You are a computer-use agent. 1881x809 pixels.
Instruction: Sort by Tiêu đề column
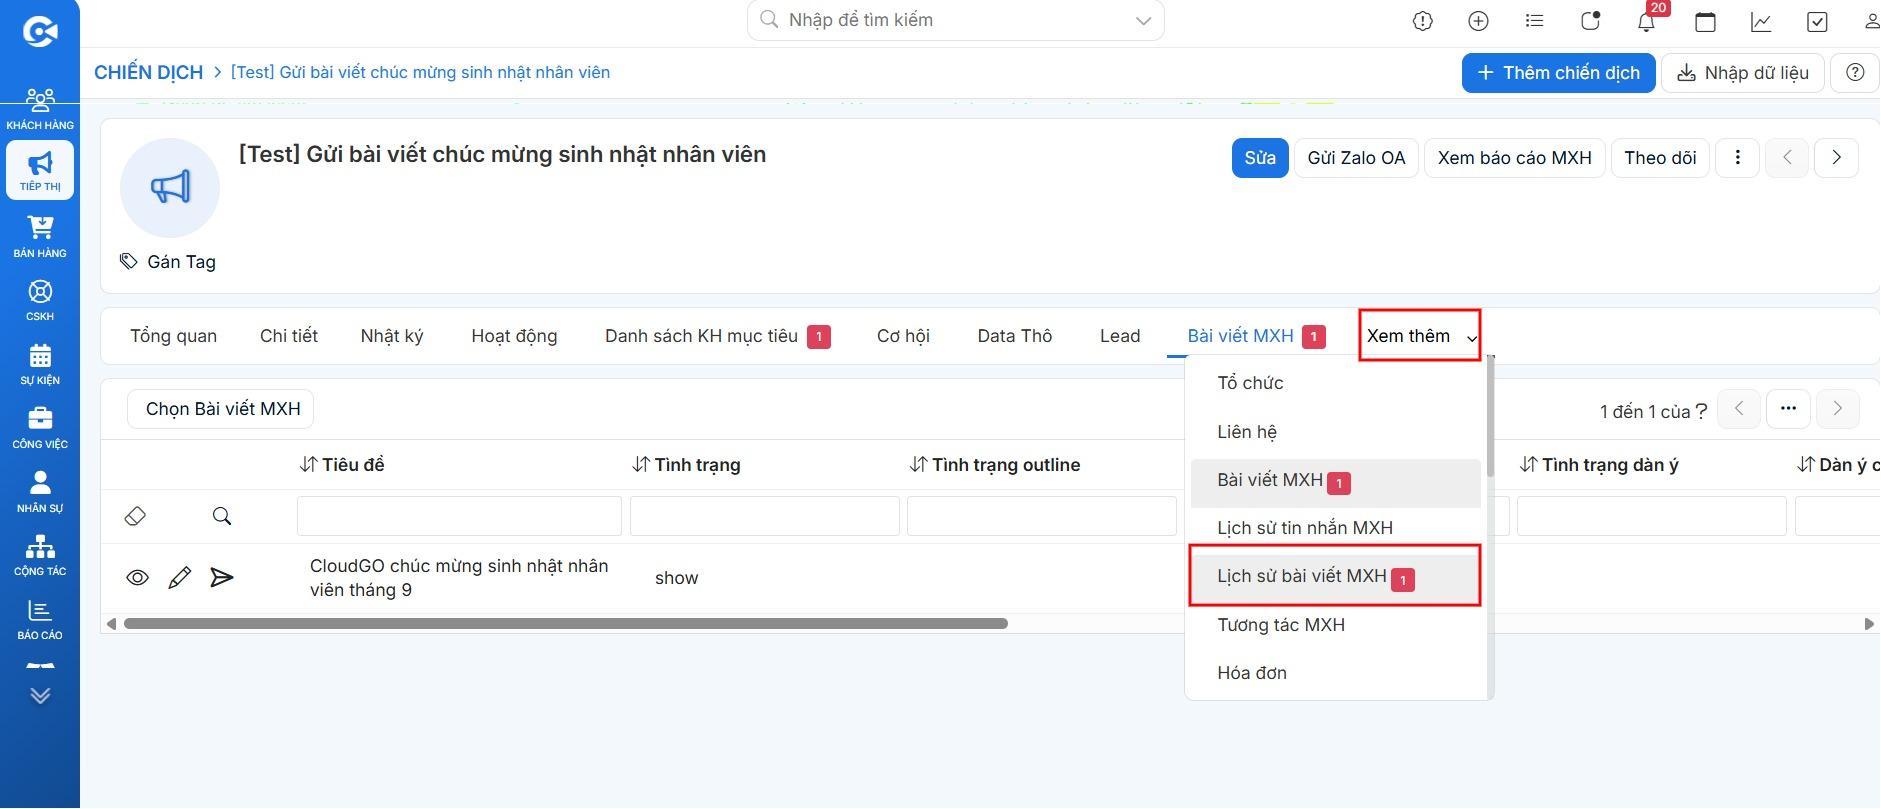click(x=342, y=465)
